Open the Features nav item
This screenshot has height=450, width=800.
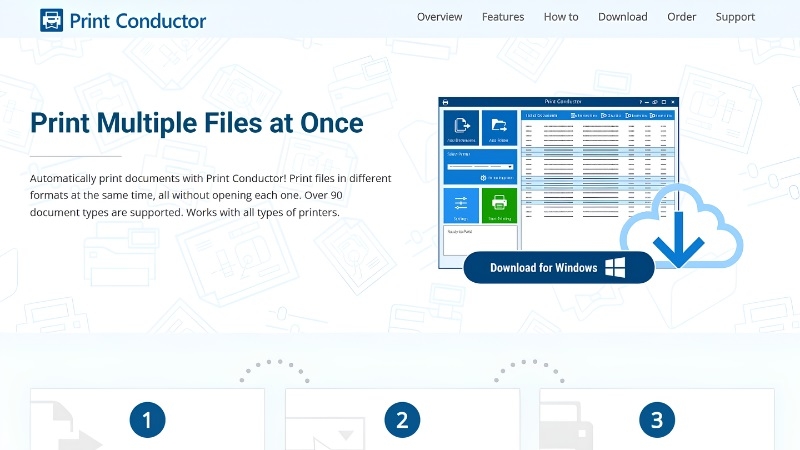[x=503, y=17]
